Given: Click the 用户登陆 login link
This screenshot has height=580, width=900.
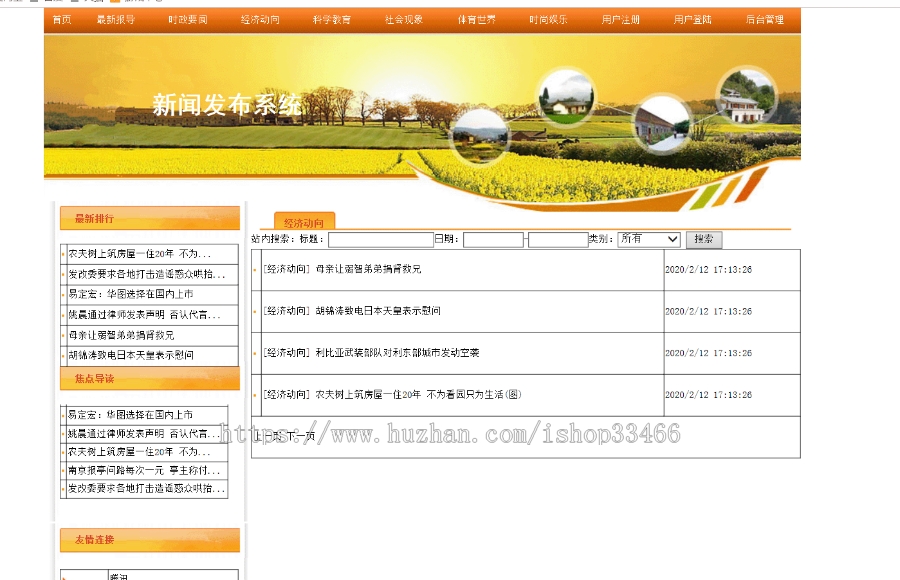Looking at the screenshot, I should [691, 19].
